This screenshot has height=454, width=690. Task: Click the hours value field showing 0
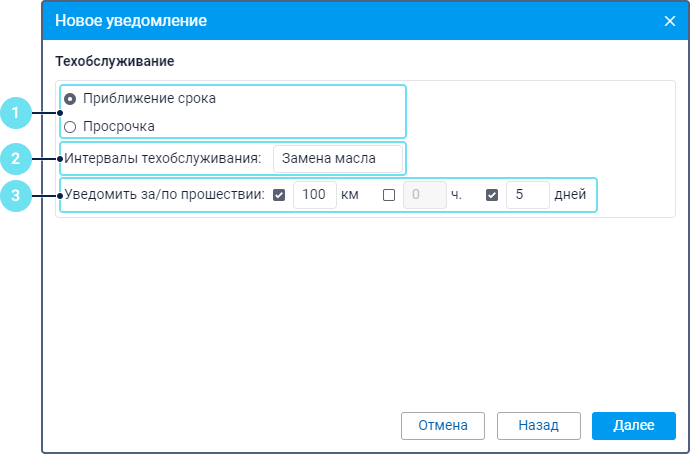(x=423, y=195)
